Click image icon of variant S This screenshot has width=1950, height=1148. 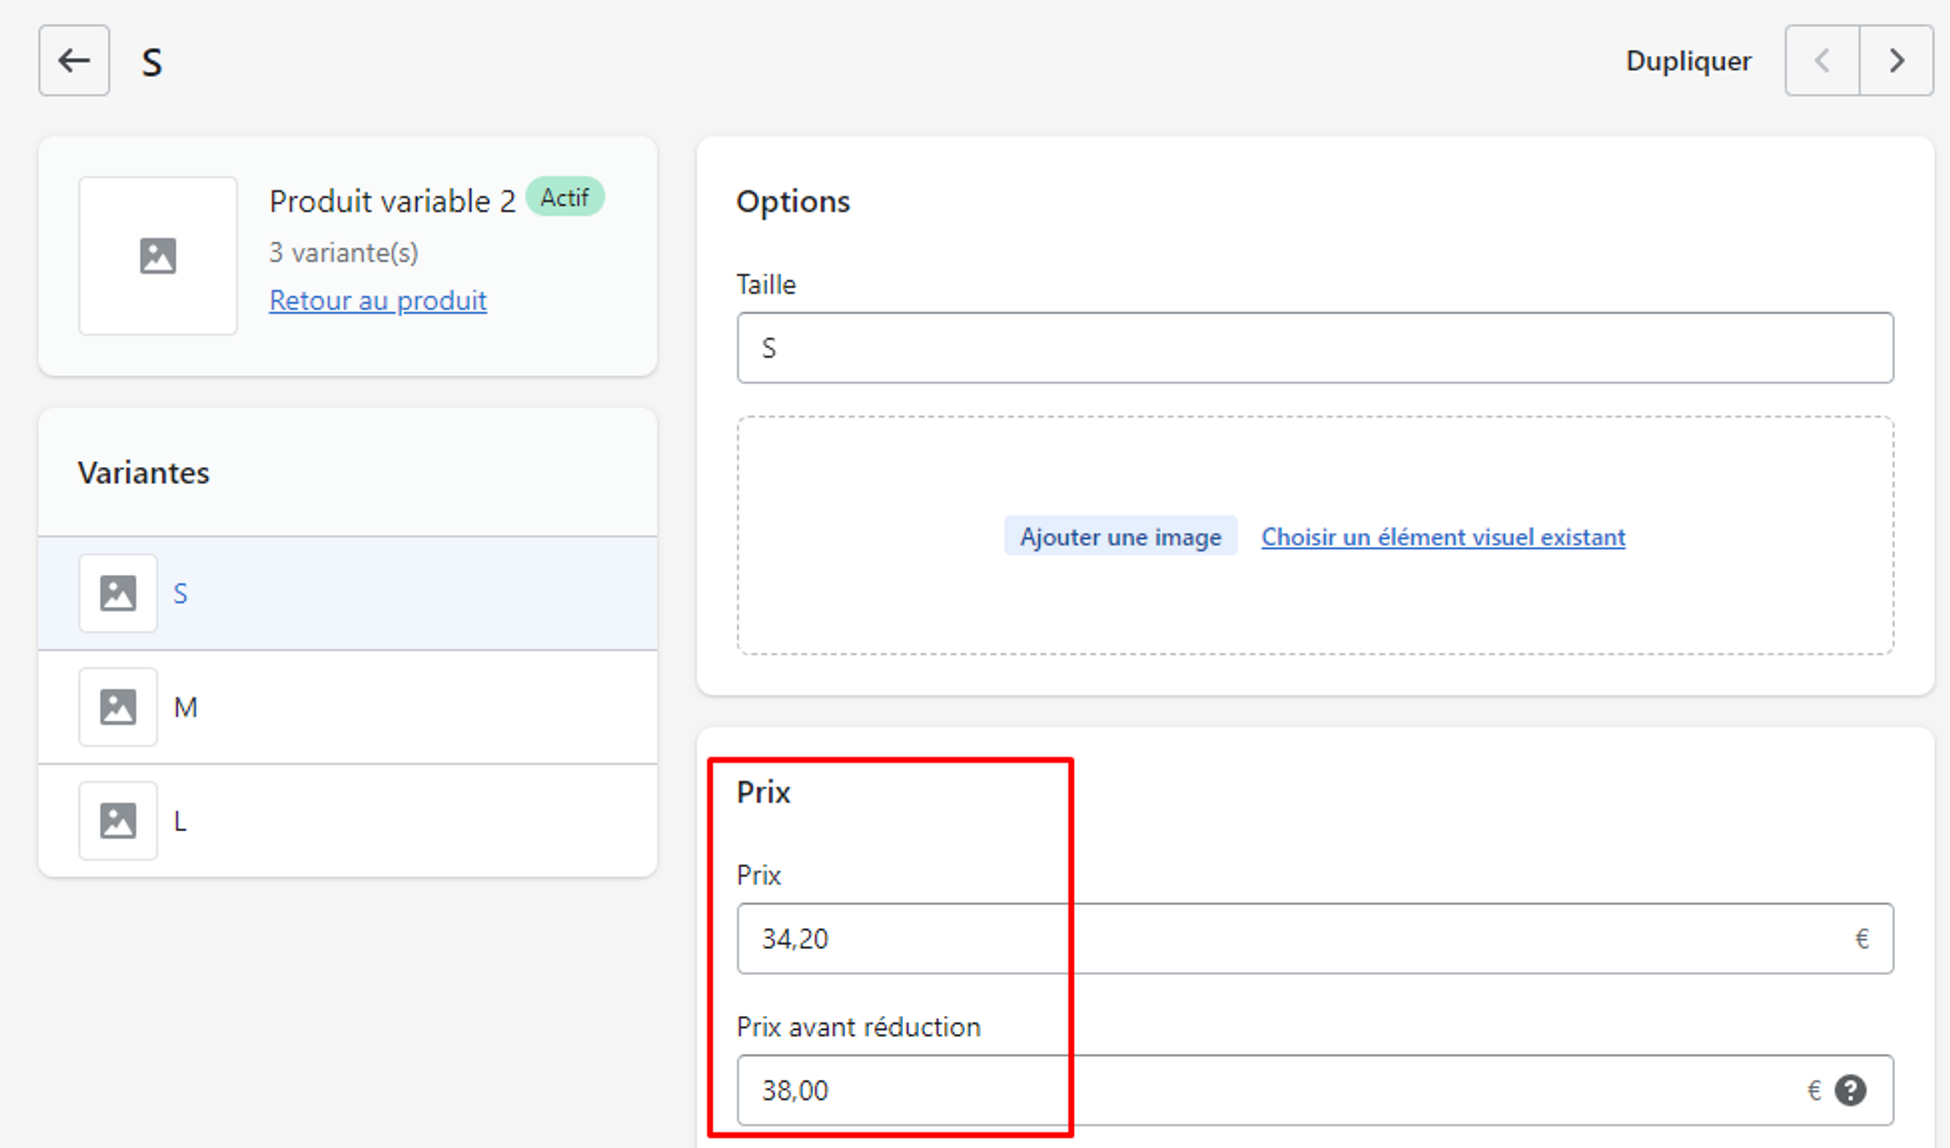(118, 593)
